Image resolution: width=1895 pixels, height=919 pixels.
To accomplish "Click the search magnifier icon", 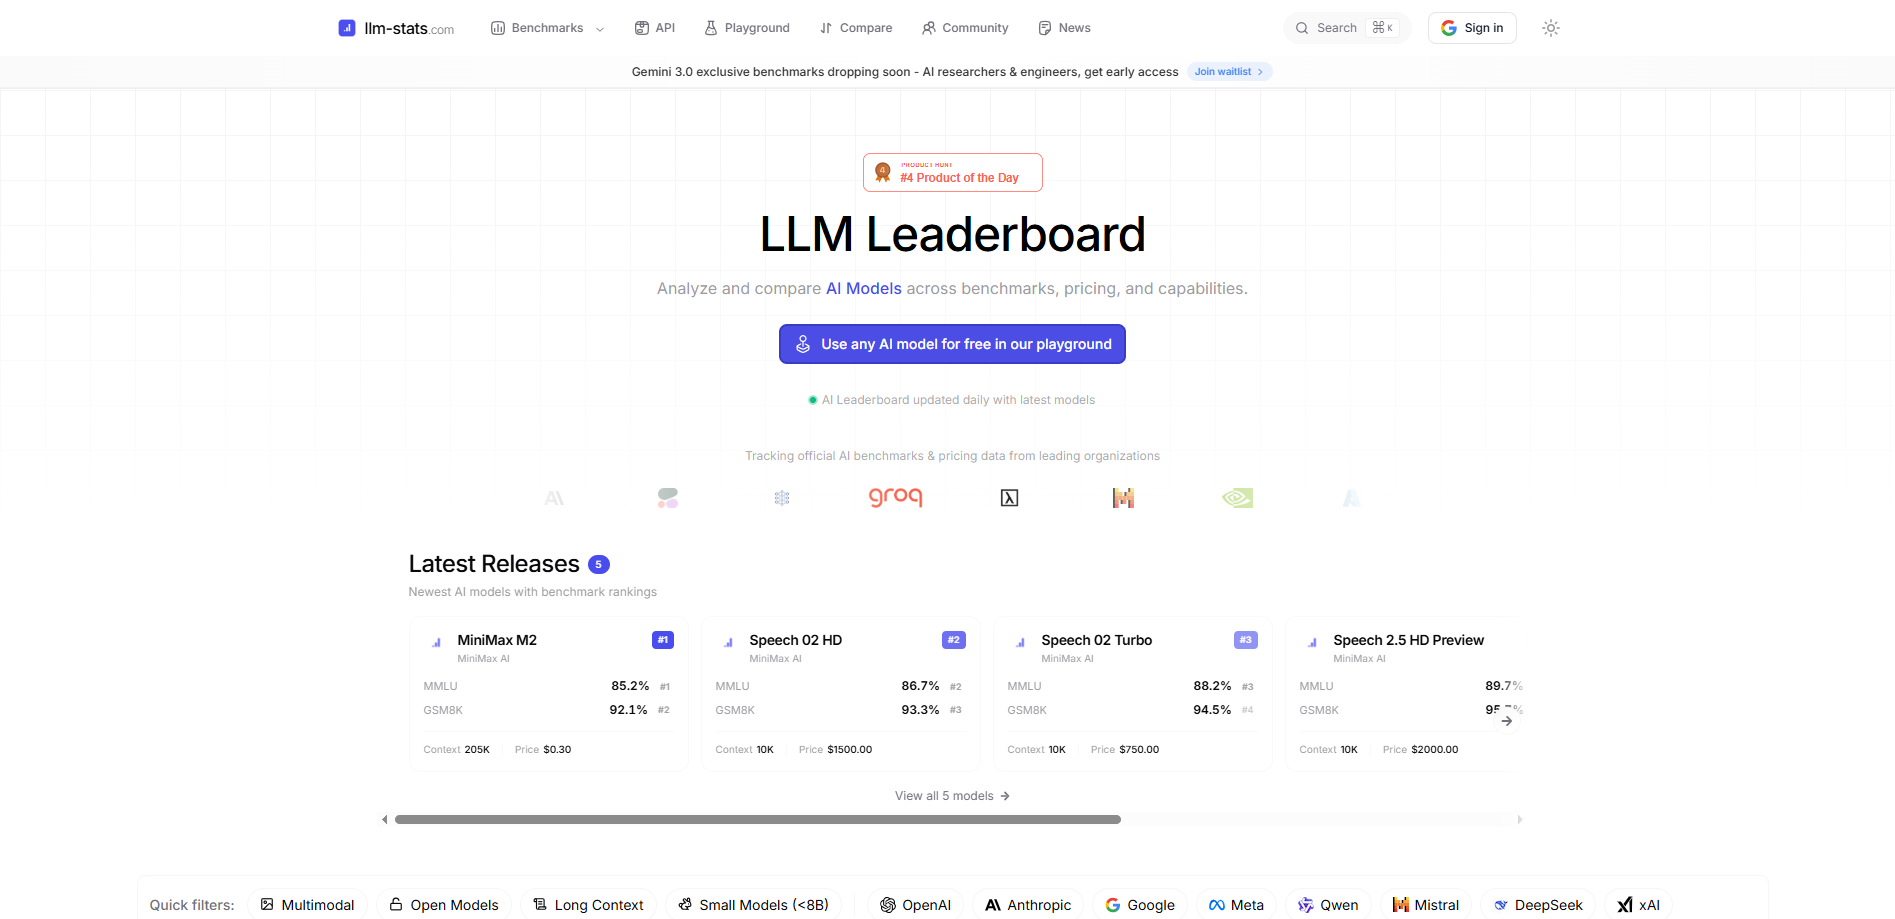I will point(1301,28).
